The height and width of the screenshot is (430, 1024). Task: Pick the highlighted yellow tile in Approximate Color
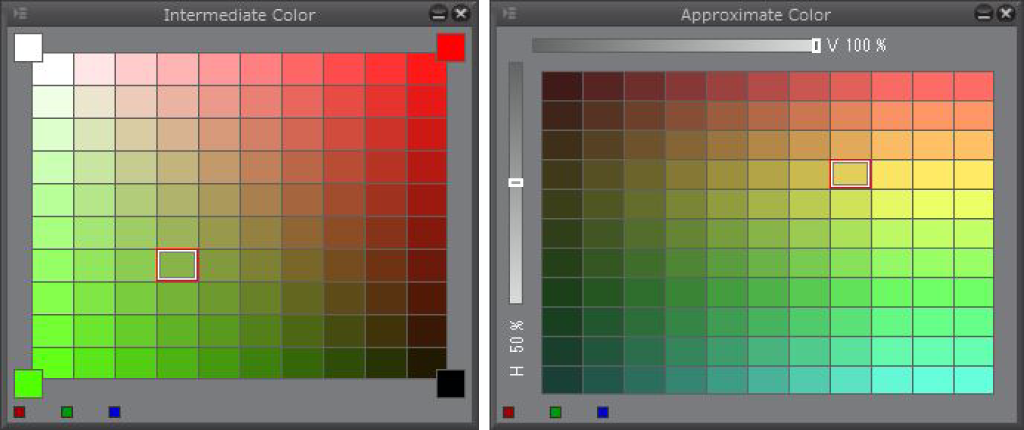coord(850,174)
